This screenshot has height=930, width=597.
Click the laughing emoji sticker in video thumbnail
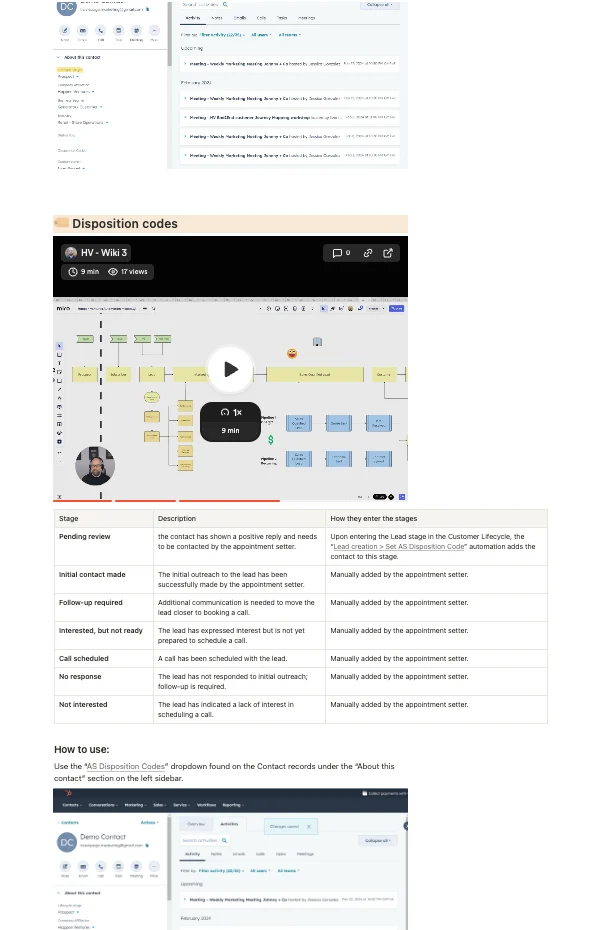(292, 353)
